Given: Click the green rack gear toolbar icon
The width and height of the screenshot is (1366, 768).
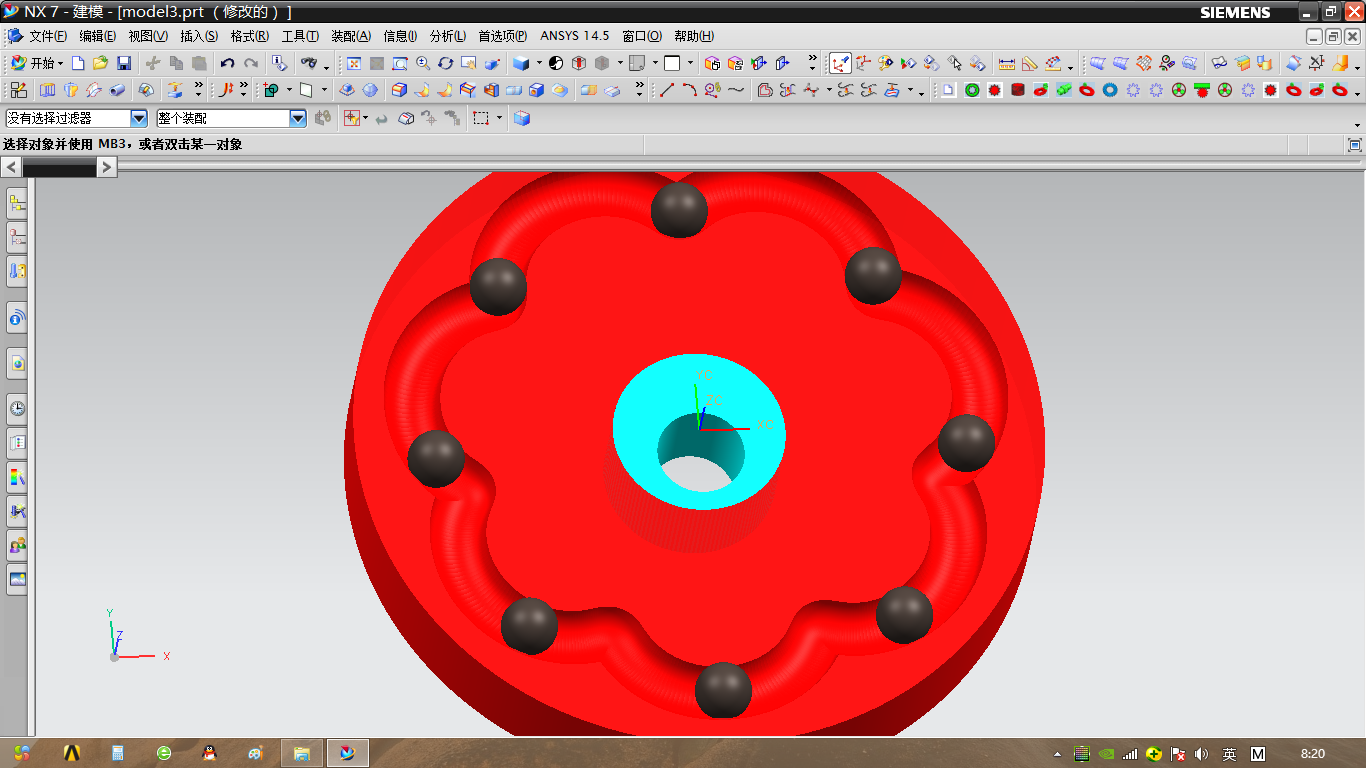Looking at the screenshot, I should [x=1202, y=90].
